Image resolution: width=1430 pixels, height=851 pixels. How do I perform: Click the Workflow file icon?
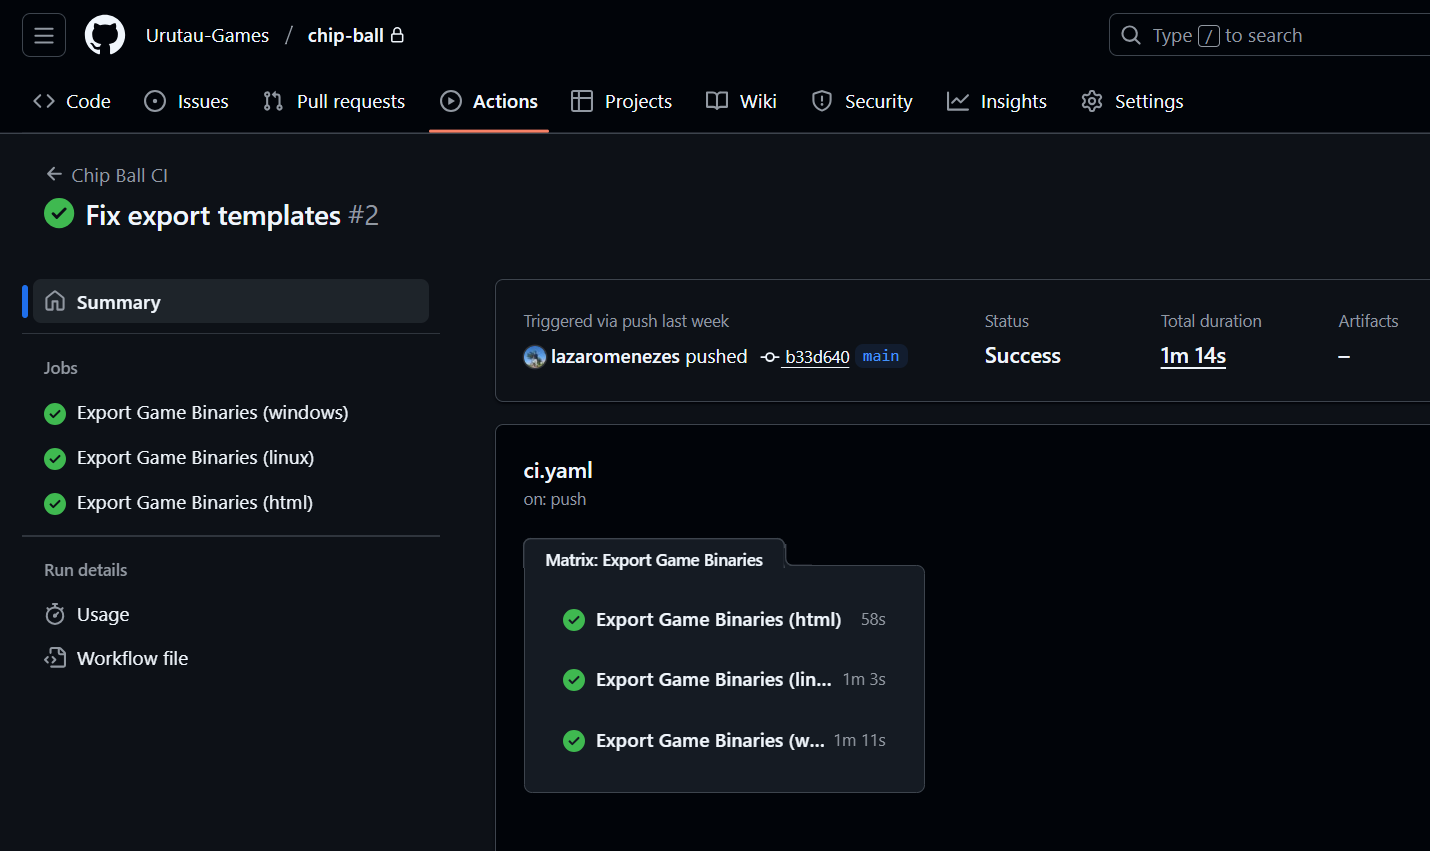pos(55,658)
